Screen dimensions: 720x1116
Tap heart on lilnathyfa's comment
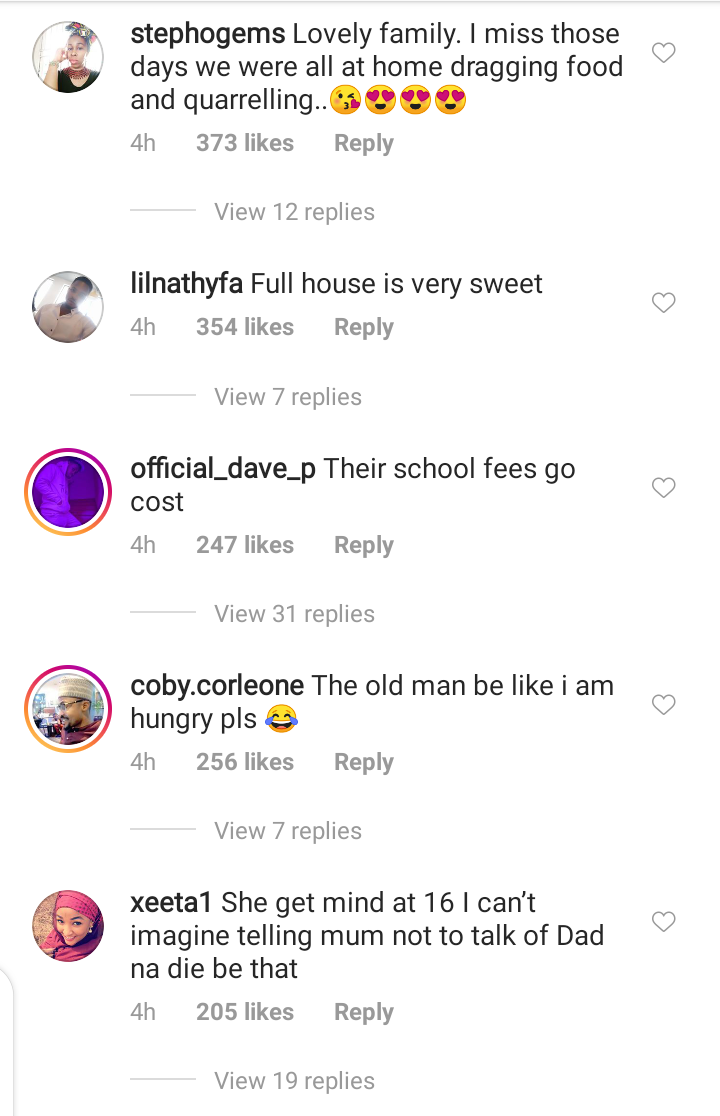(x=663, y=303)
